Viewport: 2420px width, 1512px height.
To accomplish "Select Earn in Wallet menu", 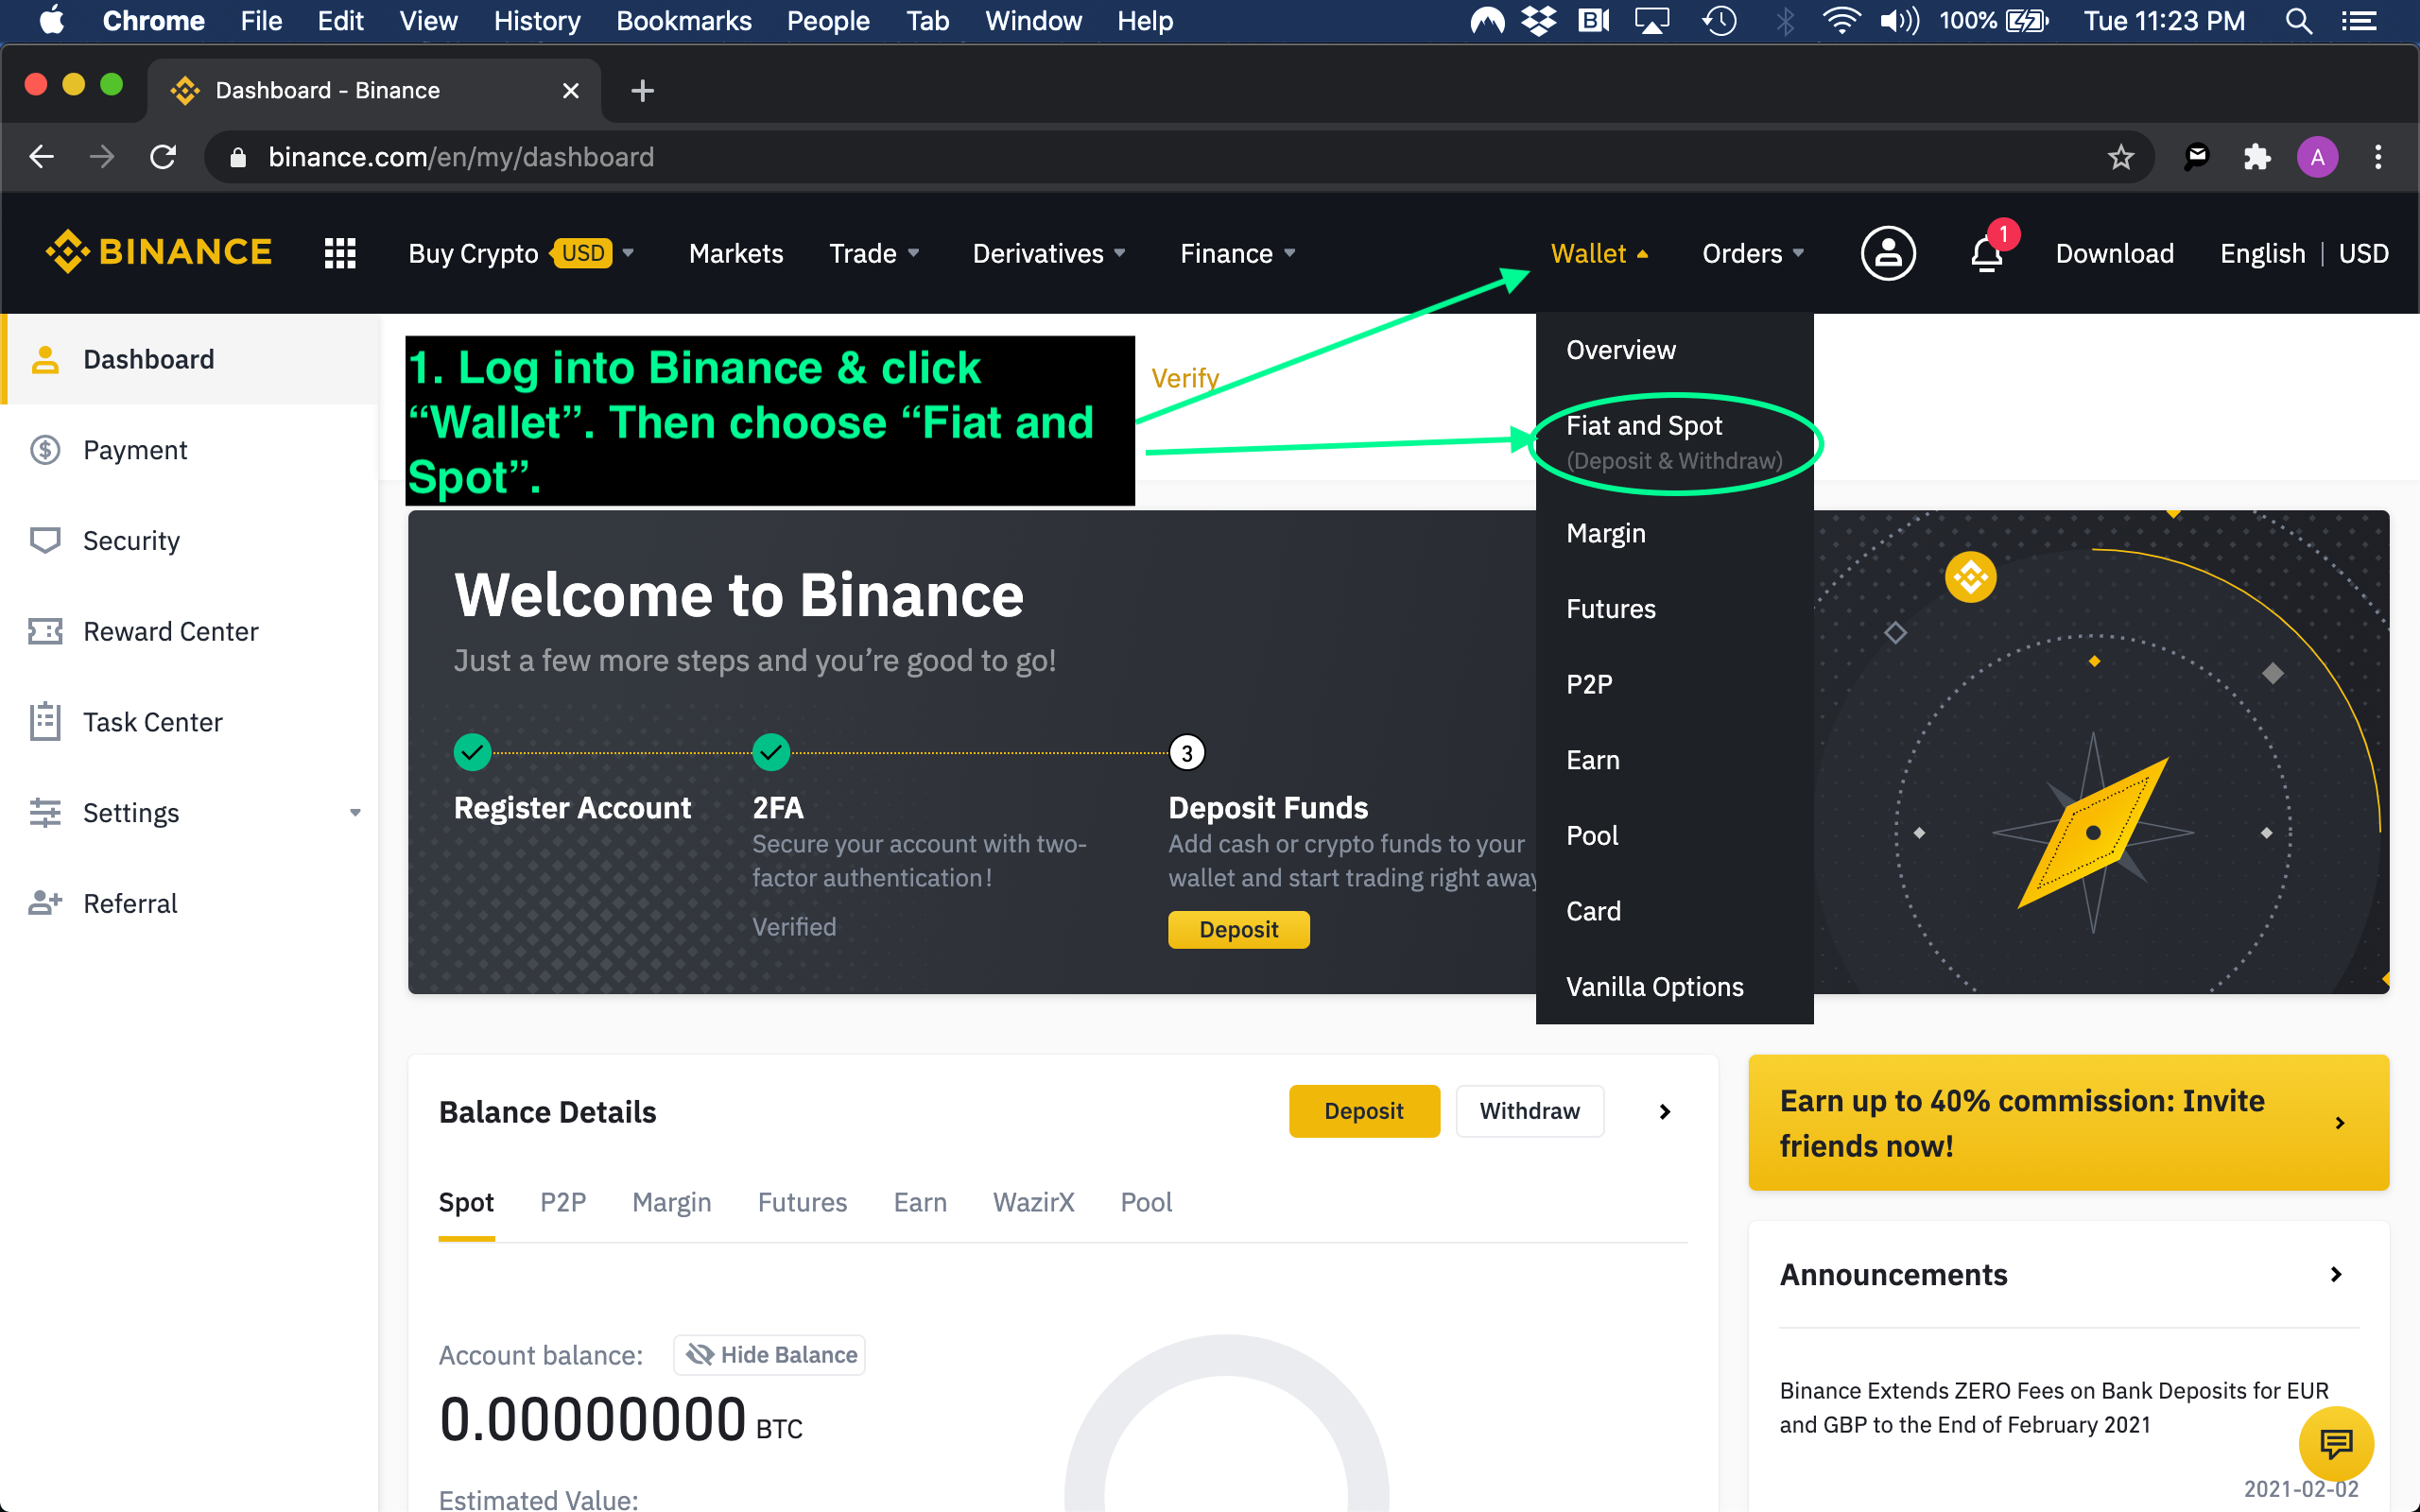I will [x=1674, y=760].
